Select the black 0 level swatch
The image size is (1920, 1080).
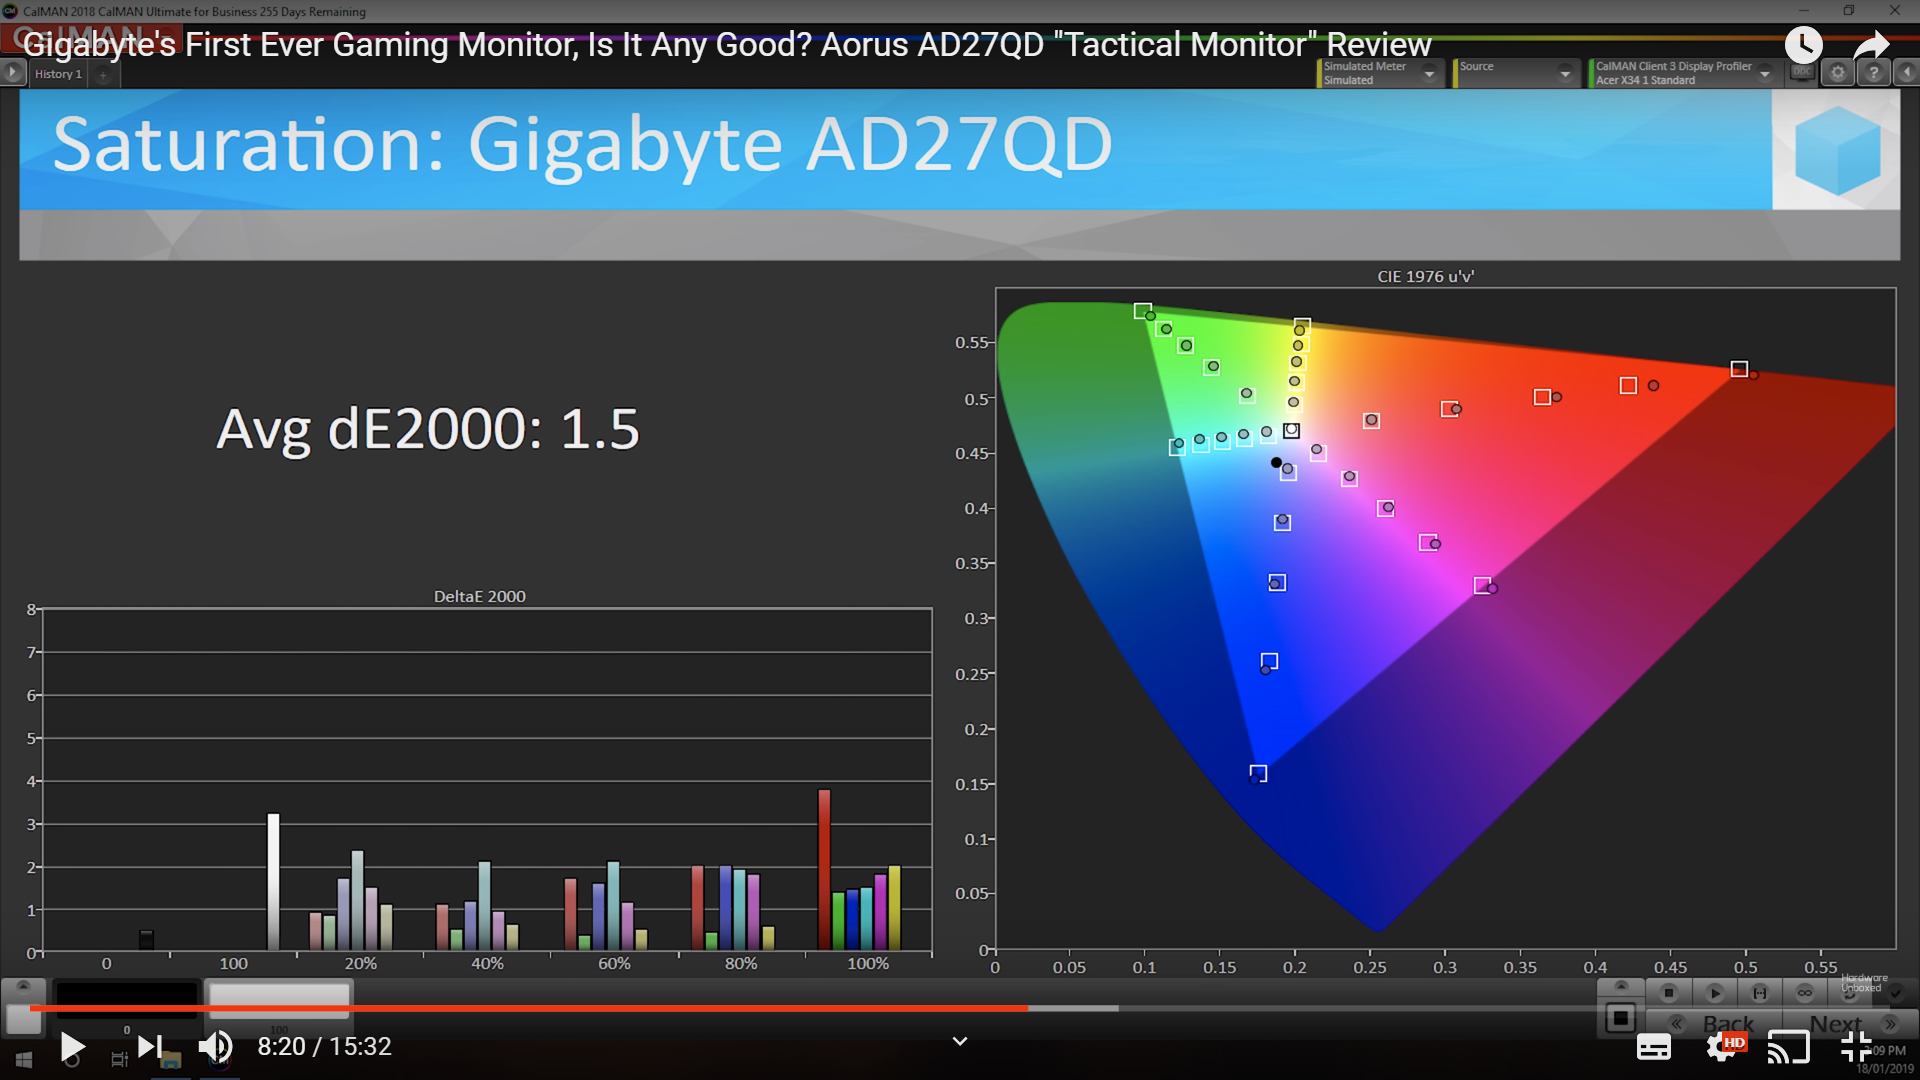[x=126, y=999]
